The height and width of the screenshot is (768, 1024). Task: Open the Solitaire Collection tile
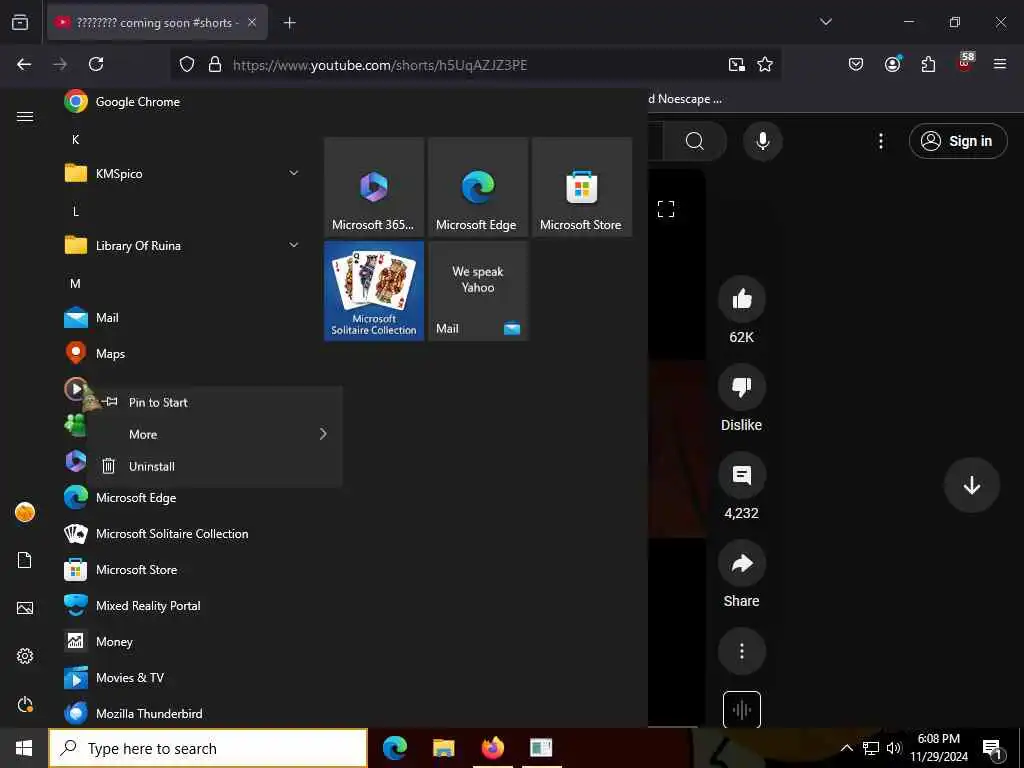pos(374,291)
